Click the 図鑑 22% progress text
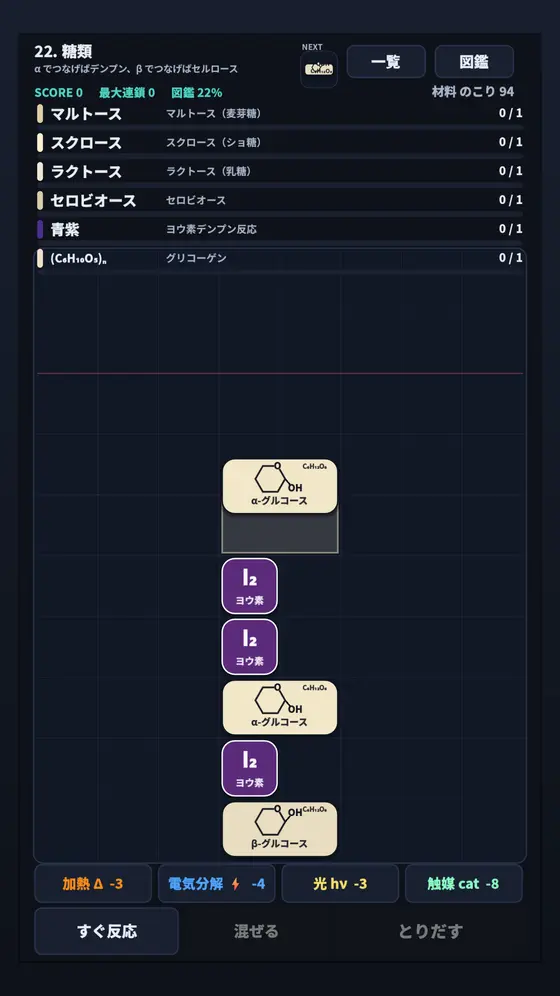Image resolution: width=560 pixels, height=996 pixels. [x=197, y=93]
